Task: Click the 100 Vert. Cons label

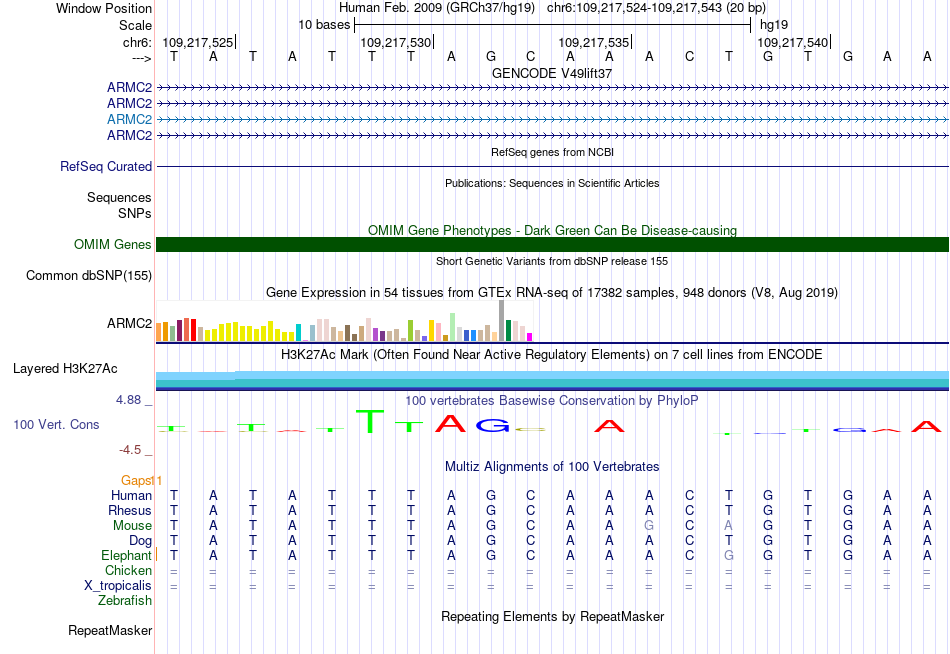Action: [x=56, y=424]
